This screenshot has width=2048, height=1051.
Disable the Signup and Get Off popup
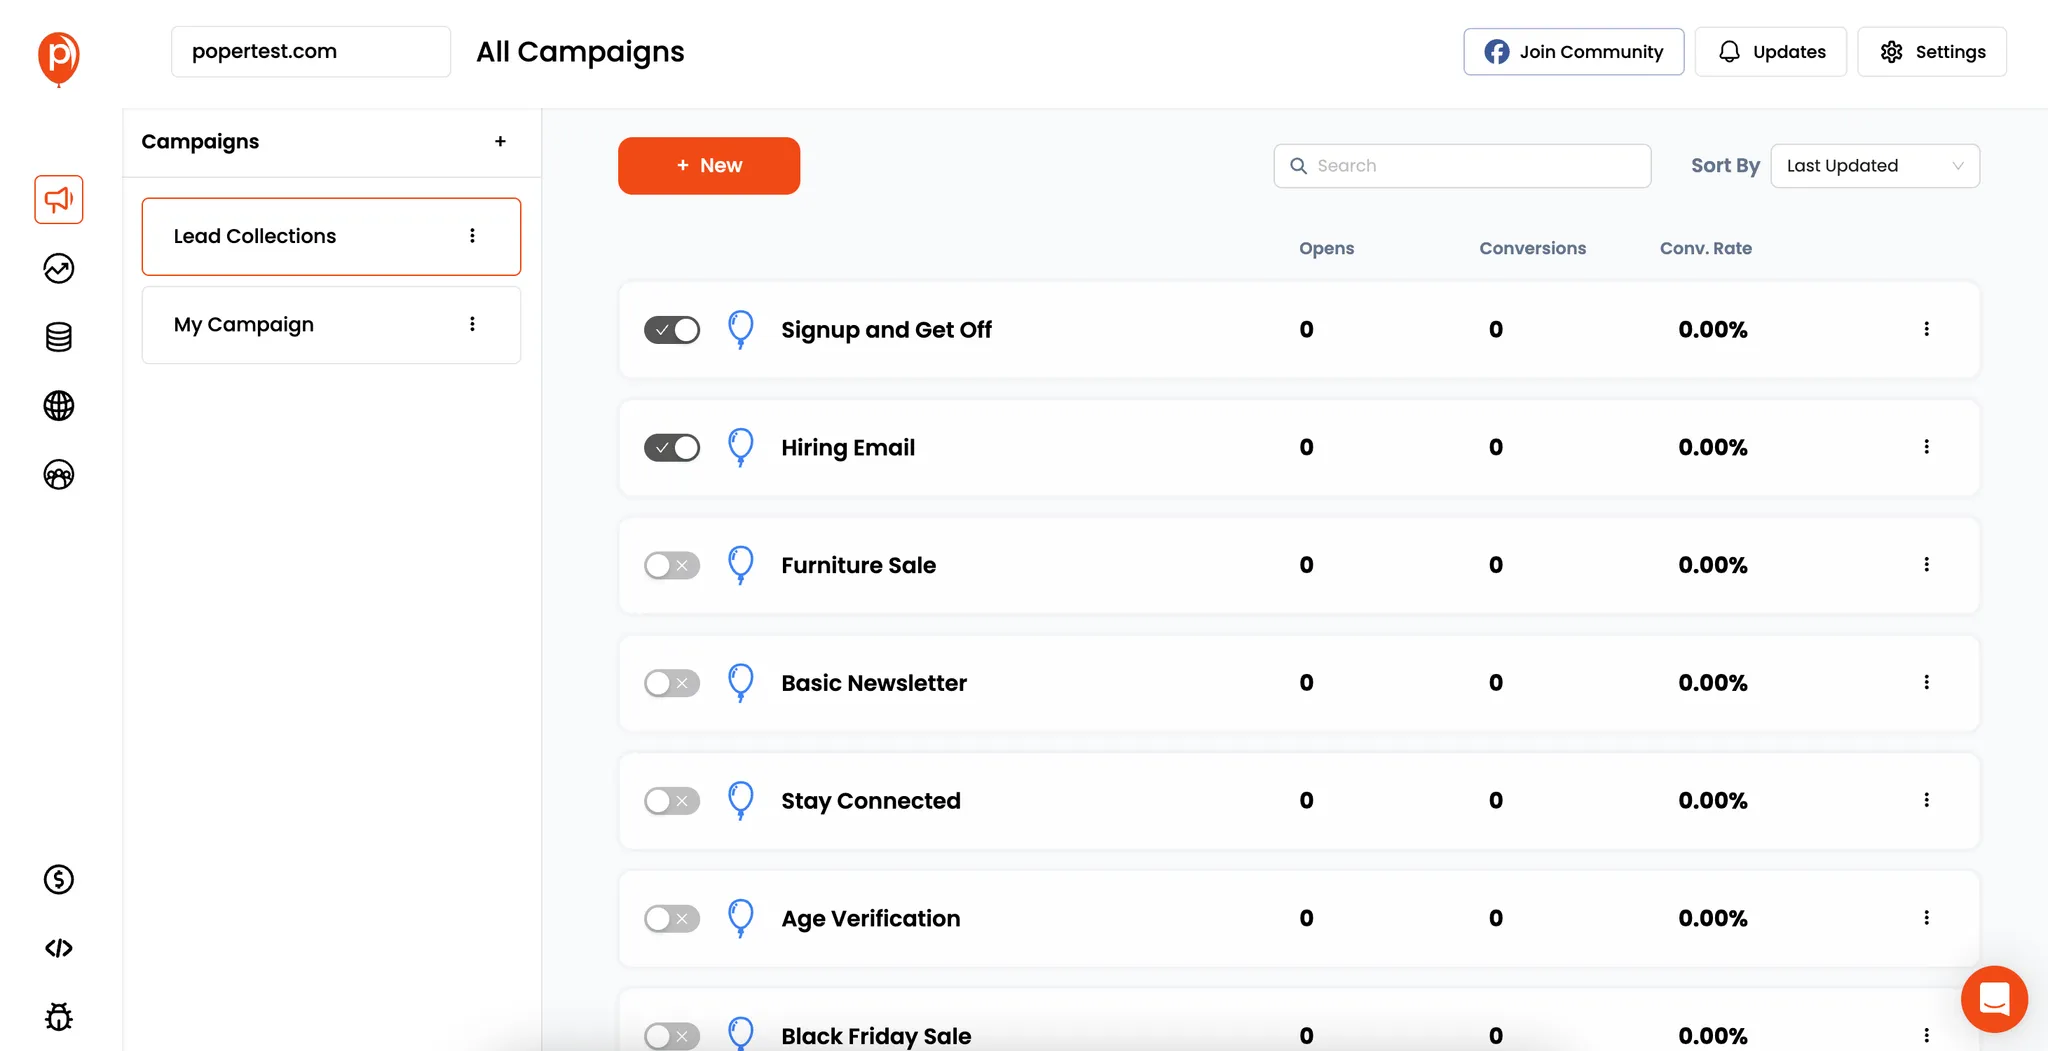point(671,329)
